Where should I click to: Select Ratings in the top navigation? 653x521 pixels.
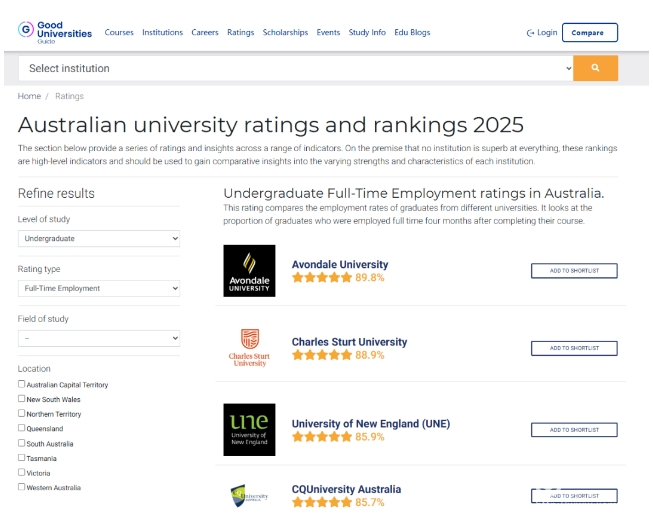(x=240, y=32)
